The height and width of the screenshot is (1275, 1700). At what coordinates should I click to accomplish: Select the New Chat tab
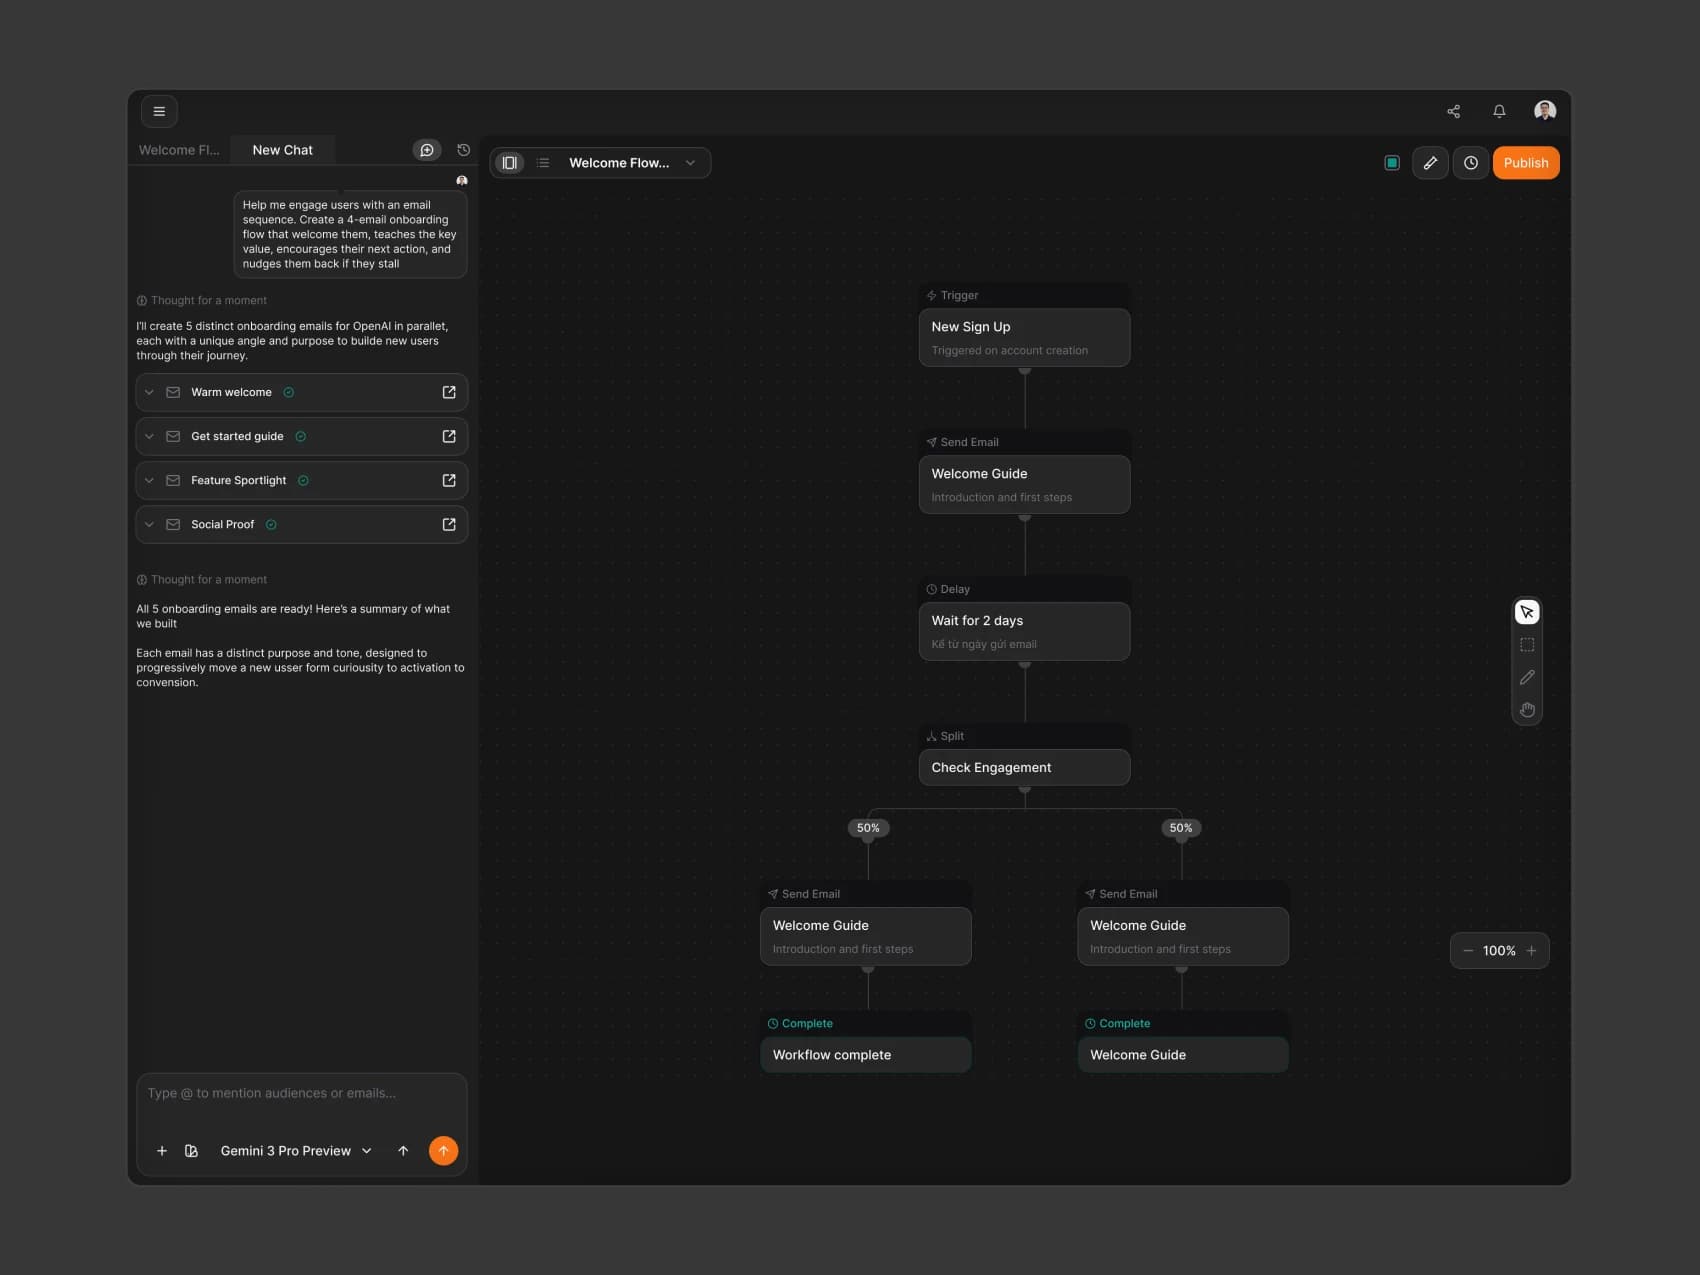tap(282, 150)
